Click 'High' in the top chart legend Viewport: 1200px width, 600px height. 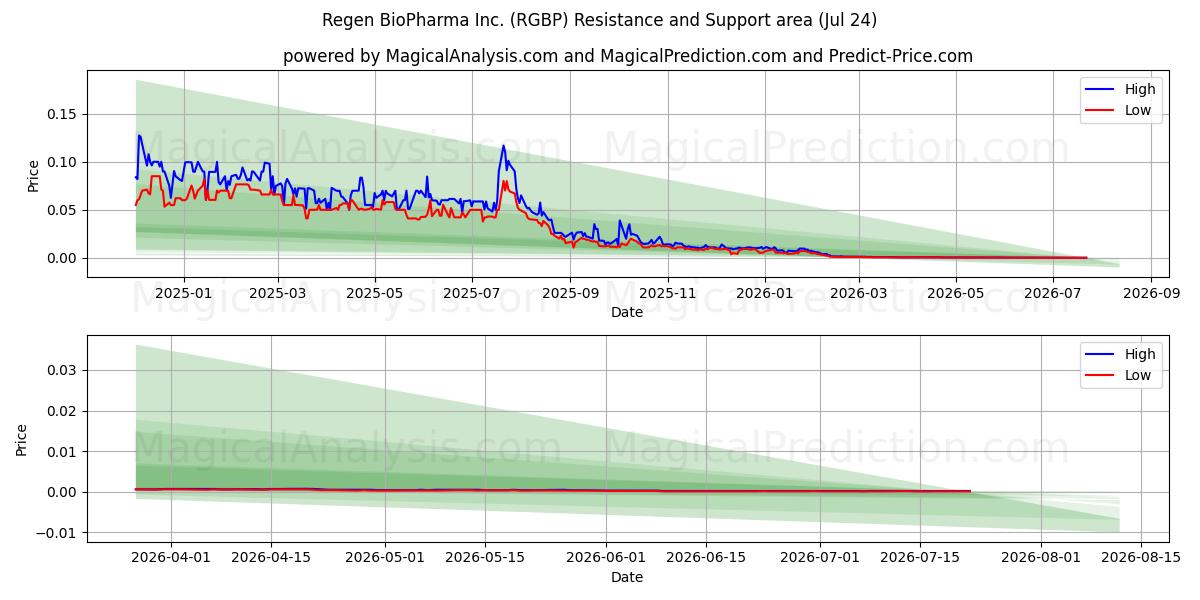[x=1139, y=89]
